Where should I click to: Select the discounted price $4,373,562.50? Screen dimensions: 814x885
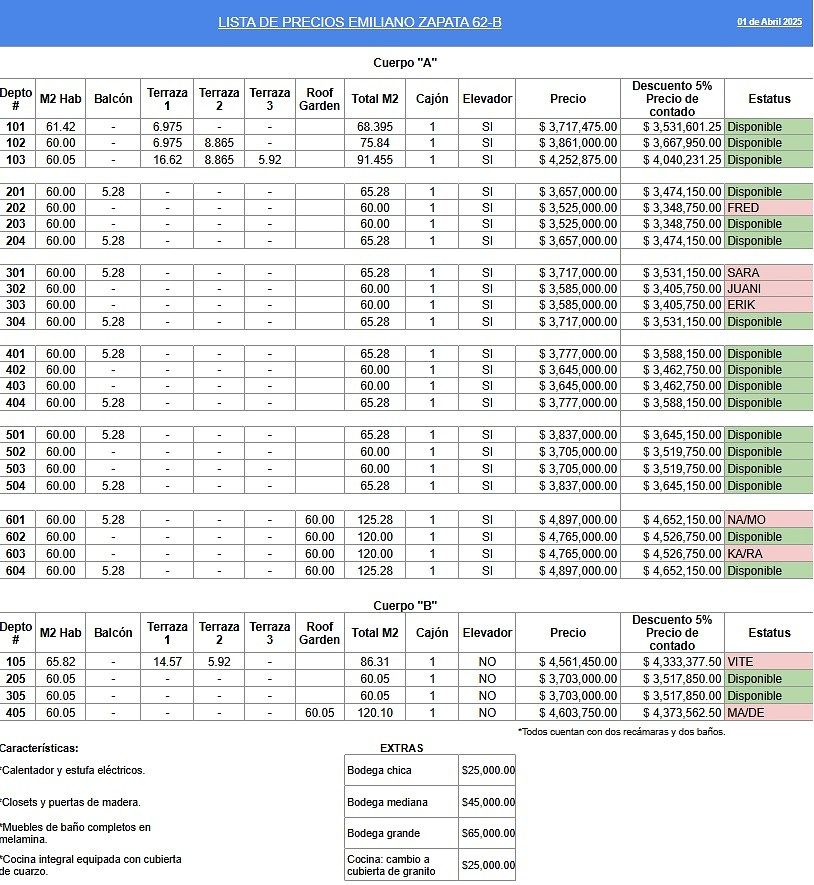(671, 713)
